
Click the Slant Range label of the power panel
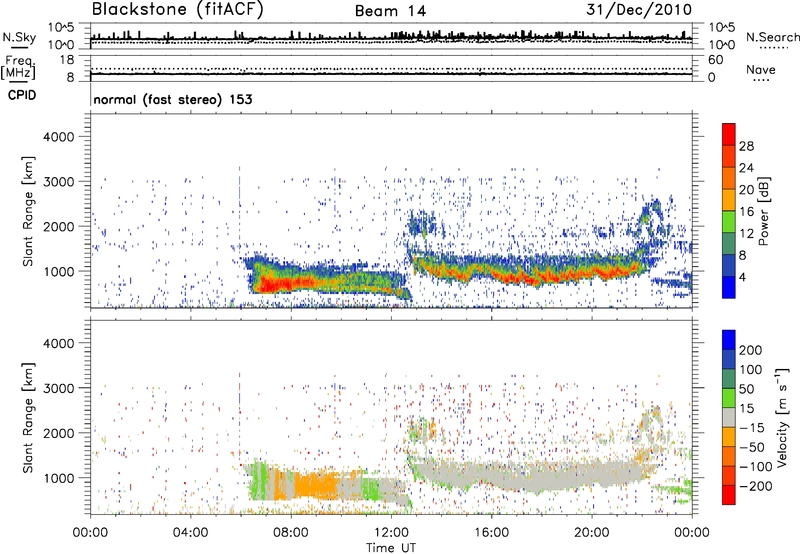click(x=28, y=211)
